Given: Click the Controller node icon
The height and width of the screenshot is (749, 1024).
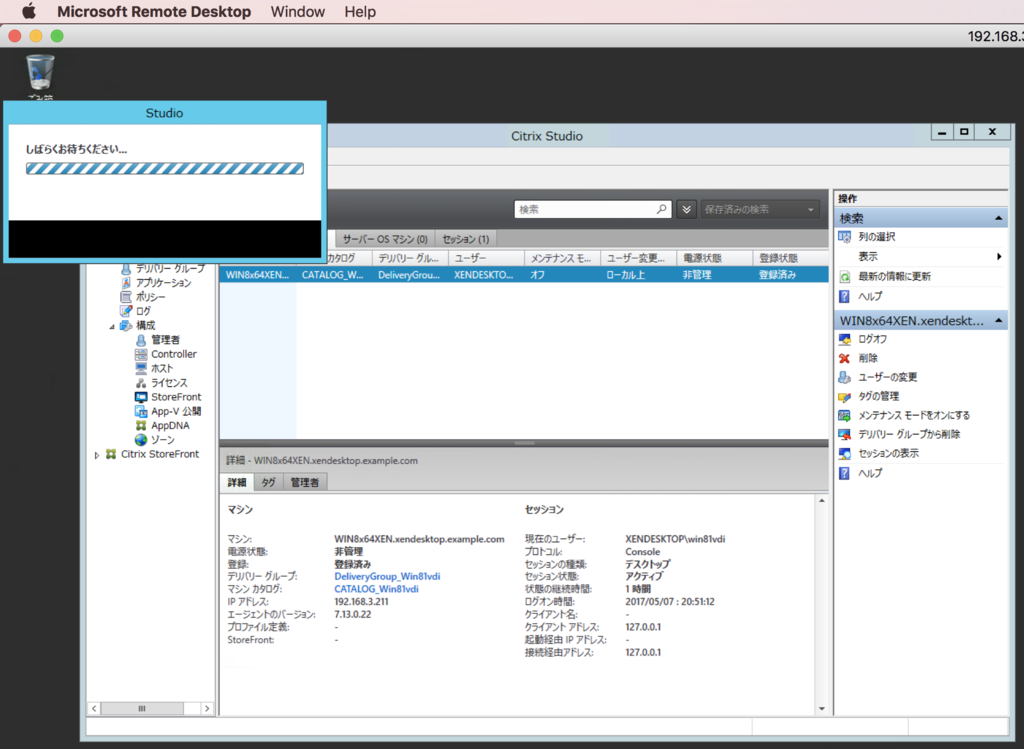Looking at the screenshot, I should point(141,354).
